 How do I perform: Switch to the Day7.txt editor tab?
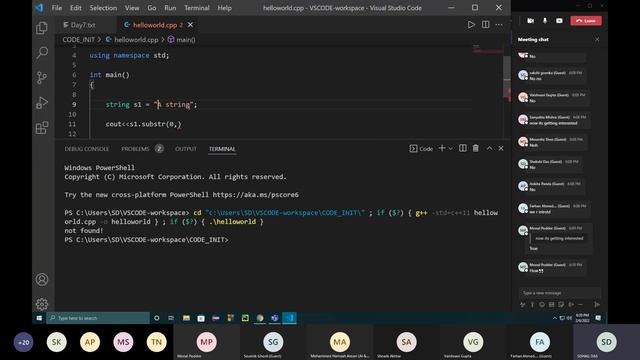tap(85, 25)
